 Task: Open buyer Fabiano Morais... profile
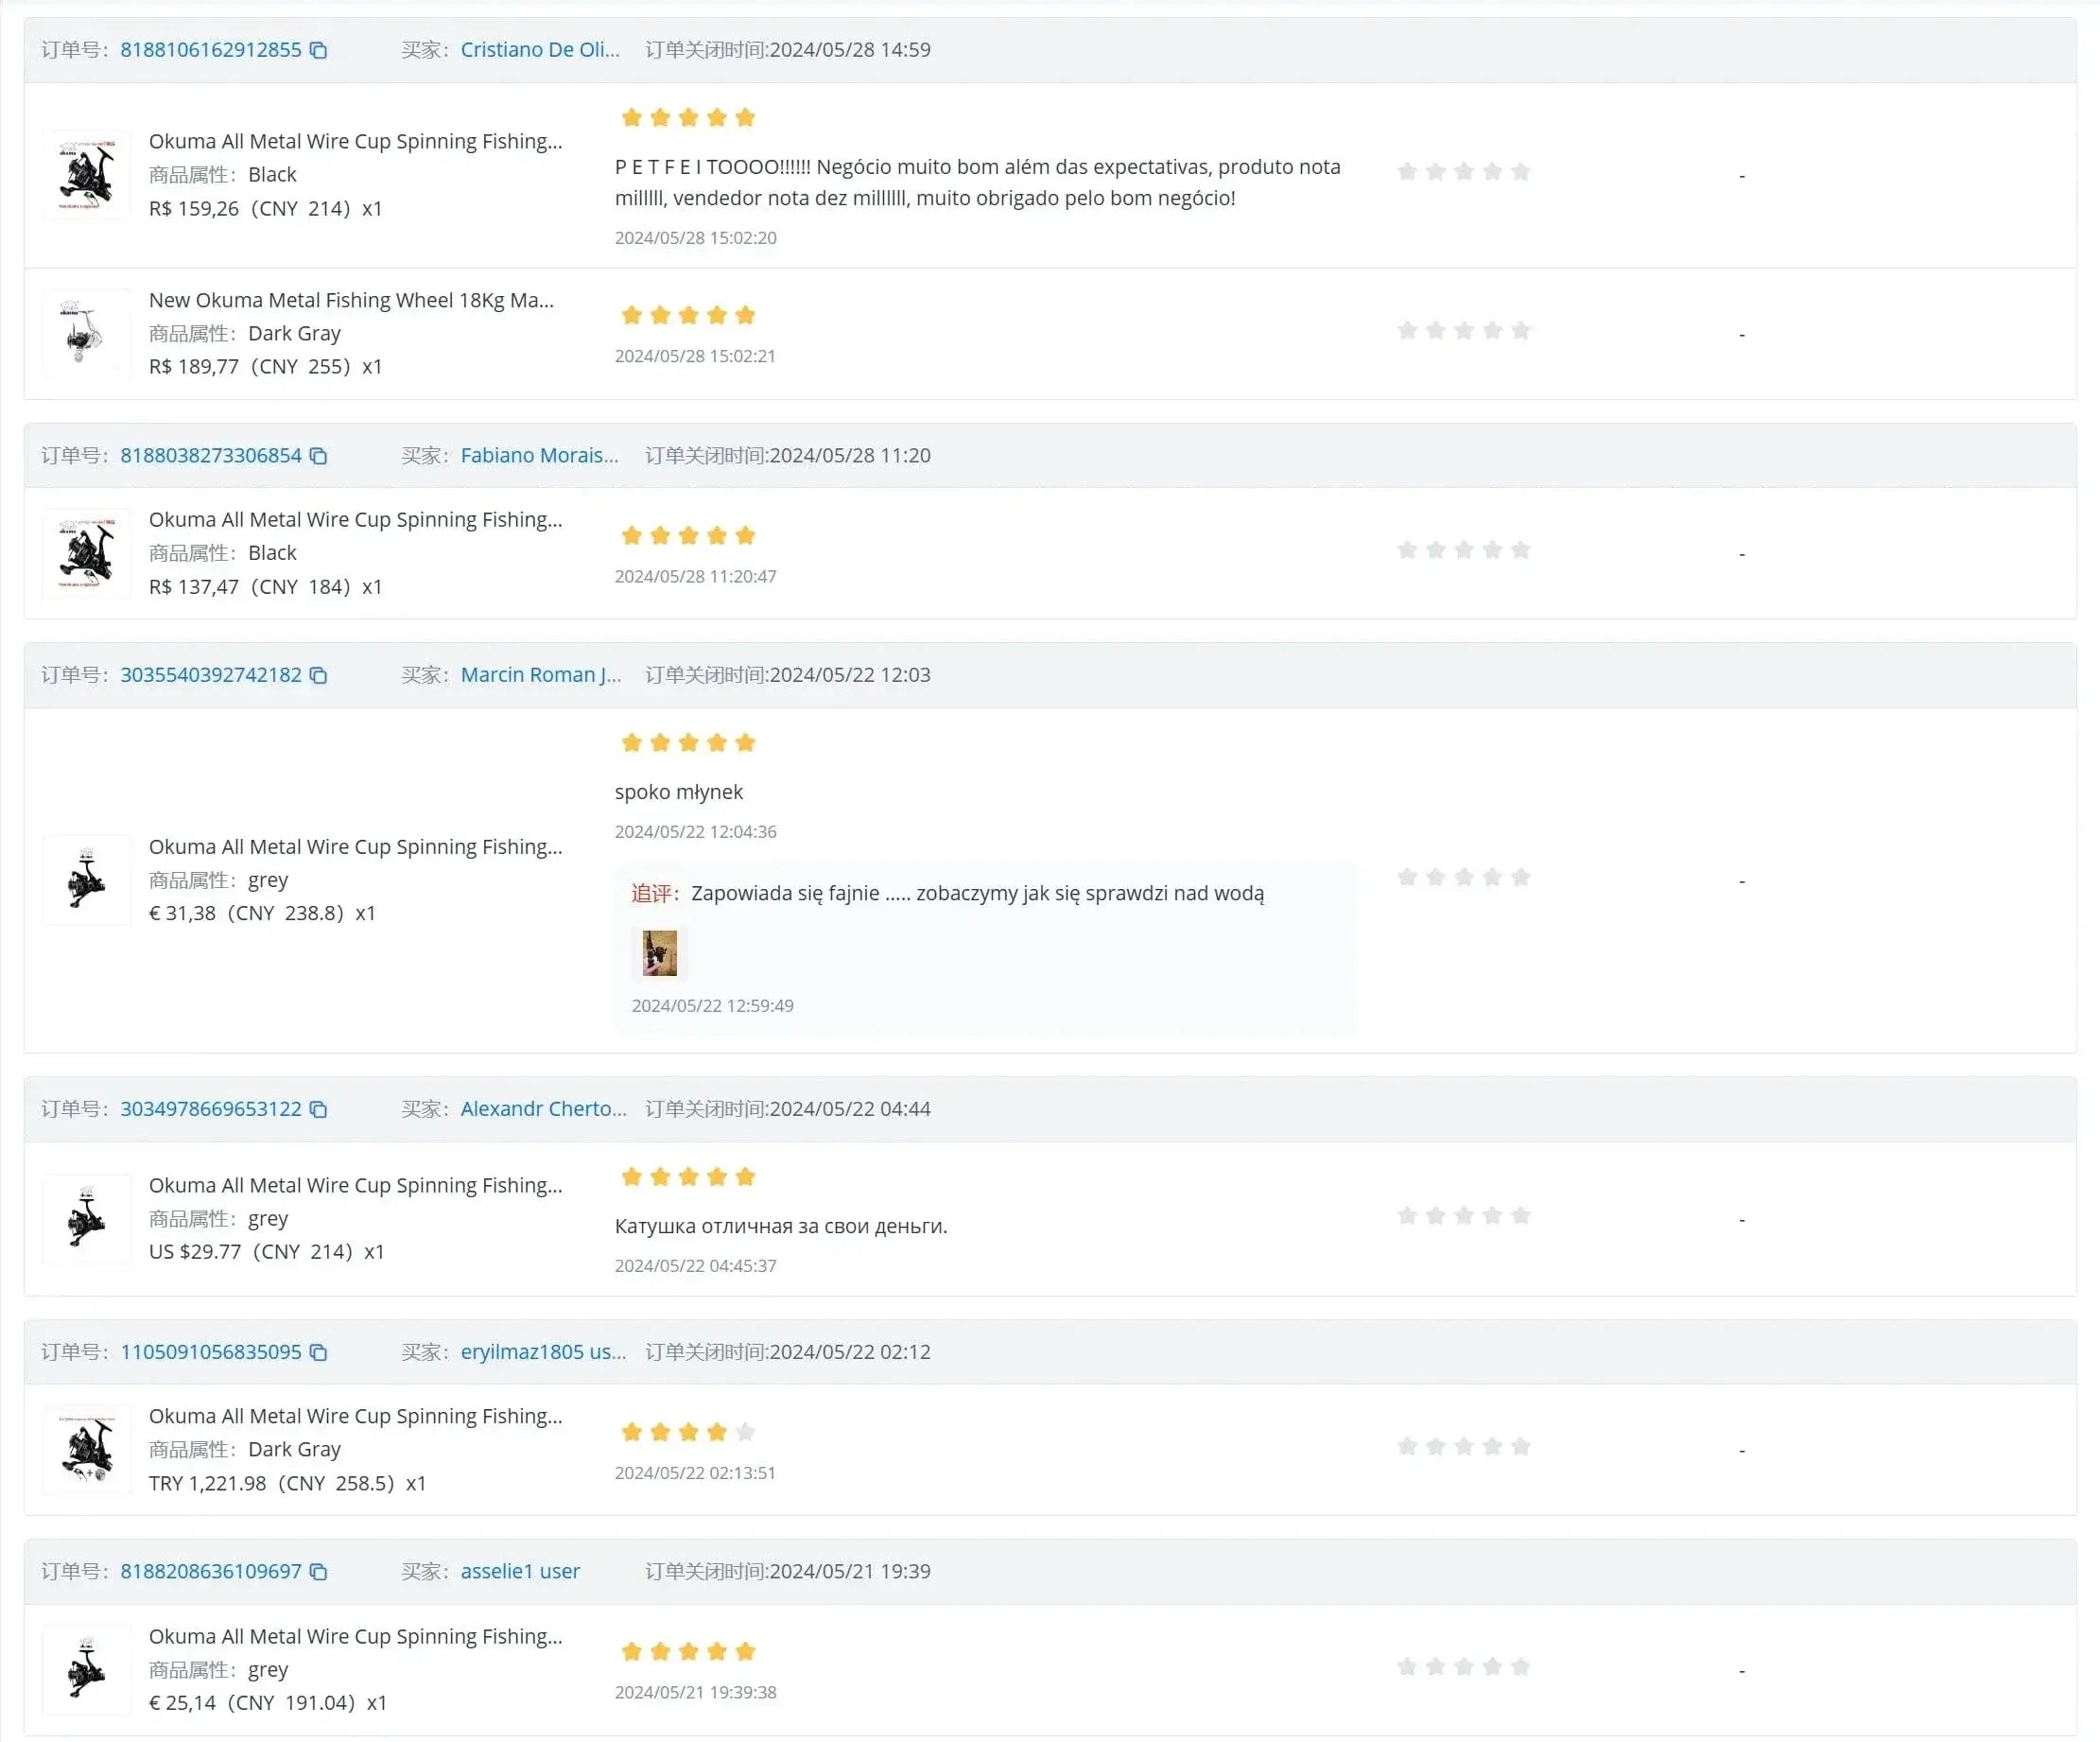tap(539, 456)
